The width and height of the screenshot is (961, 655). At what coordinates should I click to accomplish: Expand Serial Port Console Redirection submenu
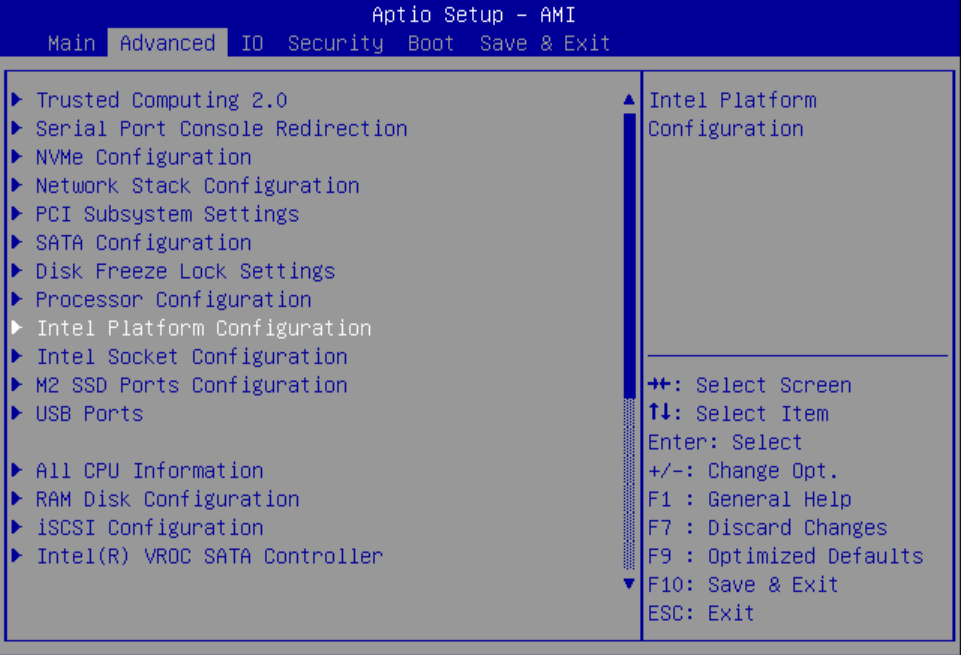point(221,129)
